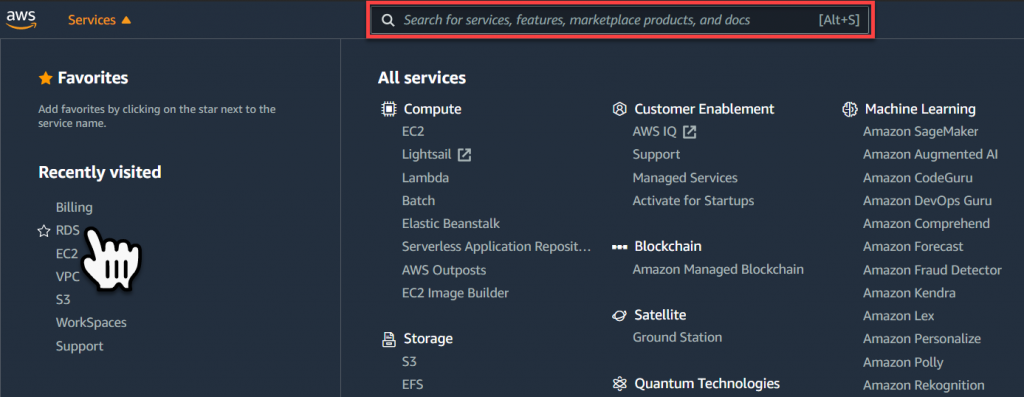The height and width of the screenshot is (397, 1024).
Task: Open Amazon Managed Blockchain
Action: pos(718,269)
